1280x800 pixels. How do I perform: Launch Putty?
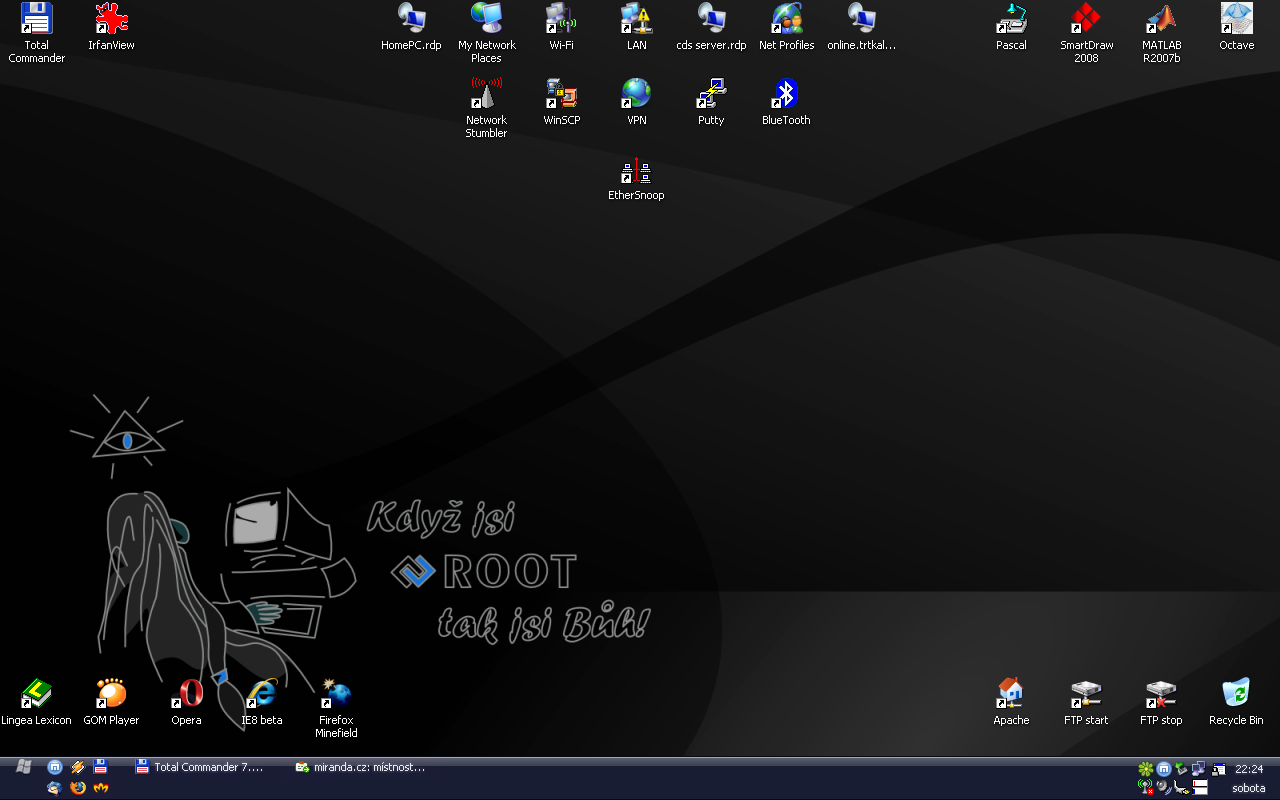point(711,102)
